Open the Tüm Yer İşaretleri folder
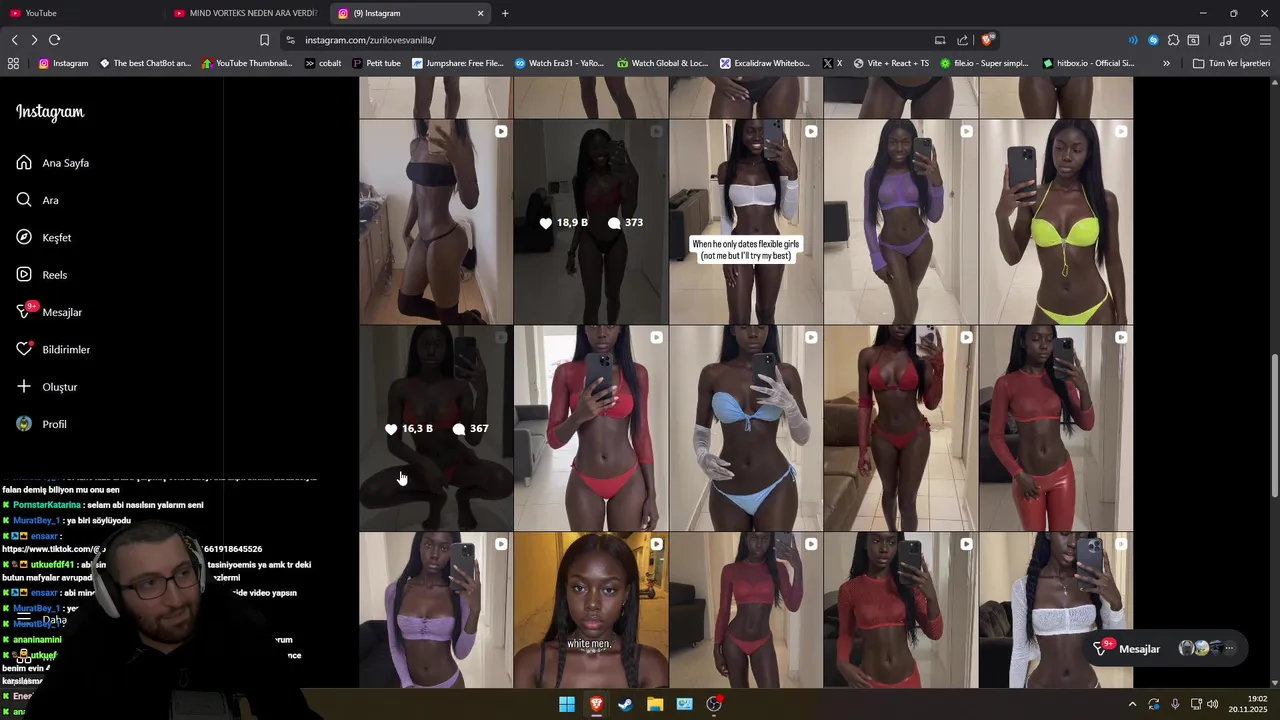The height and width of the screenshot is (720, 1280). click(x=1231, y=63)
